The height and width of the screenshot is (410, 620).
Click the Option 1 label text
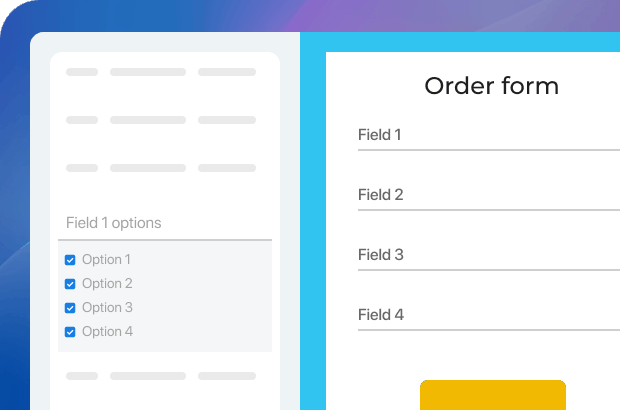point(106,260)
